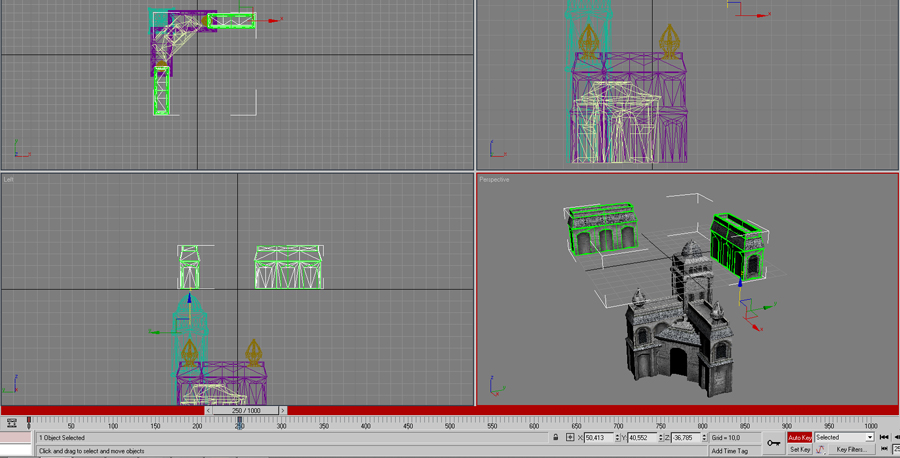Screen dimensions: 900x458
Task: Click the key mode toggle icon
Action: pos(884,450)
